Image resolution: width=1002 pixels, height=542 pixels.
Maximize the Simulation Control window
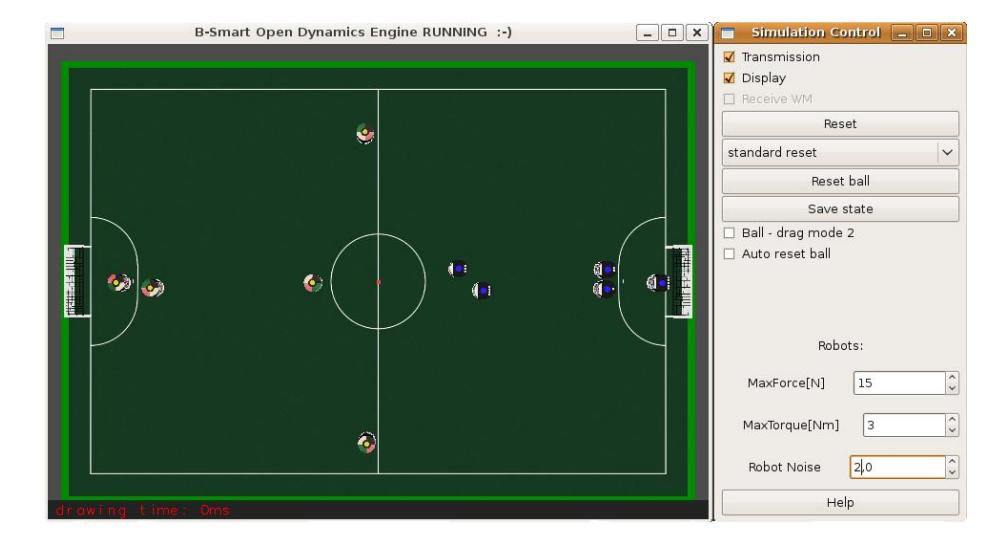coord(927,33)
